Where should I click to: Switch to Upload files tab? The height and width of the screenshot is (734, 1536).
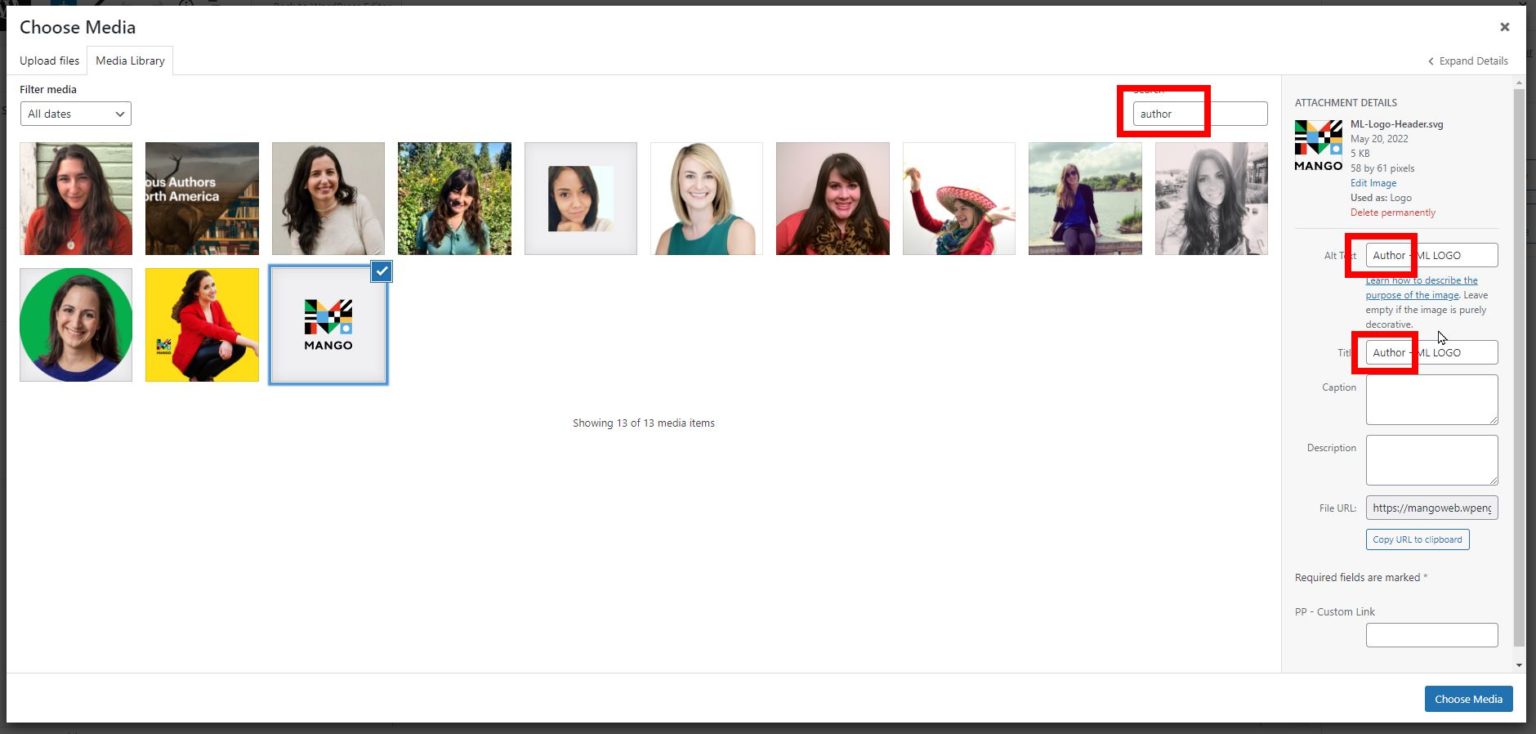point(49,61)
